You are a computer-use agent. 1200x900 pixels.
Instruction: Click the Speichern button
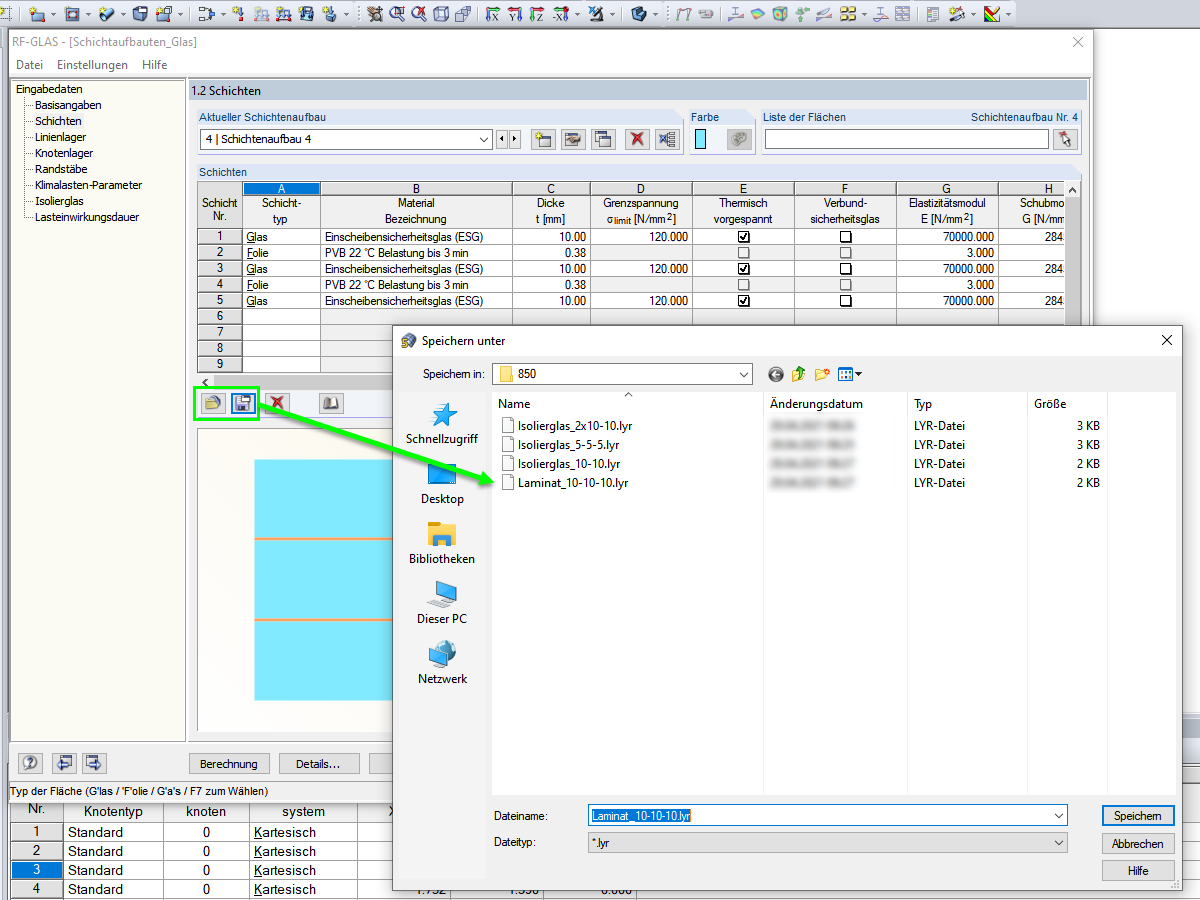1138,816
